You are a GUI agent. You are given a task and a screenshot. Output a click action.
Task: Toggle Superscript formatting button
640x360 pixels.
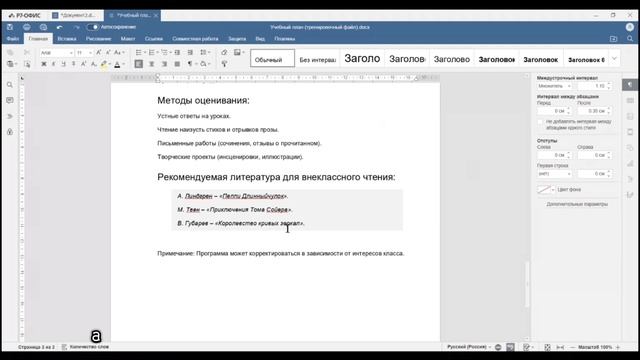pos(83,64)
